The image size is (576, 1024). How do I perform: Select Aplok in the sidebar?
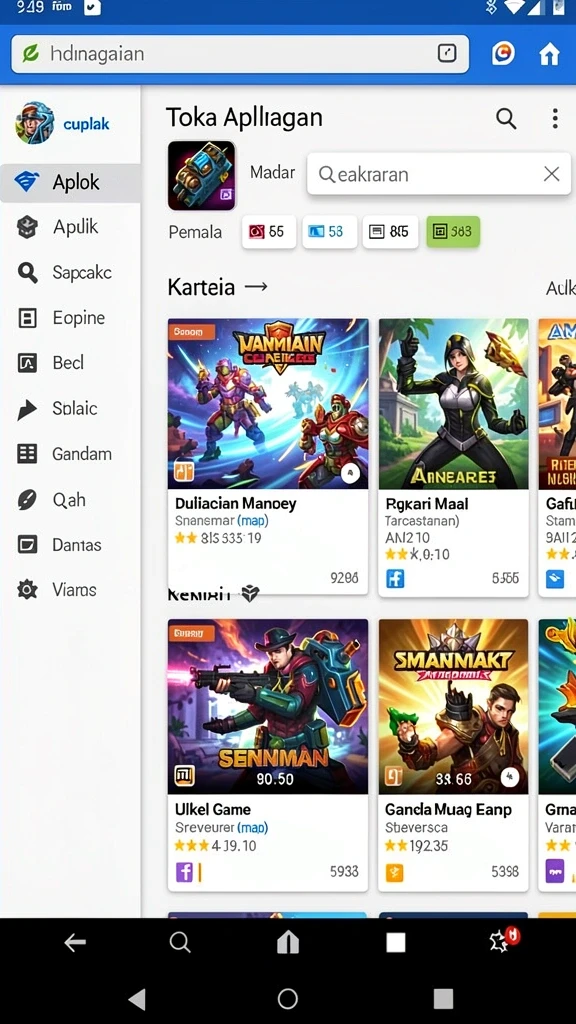(x=71, y=182)
